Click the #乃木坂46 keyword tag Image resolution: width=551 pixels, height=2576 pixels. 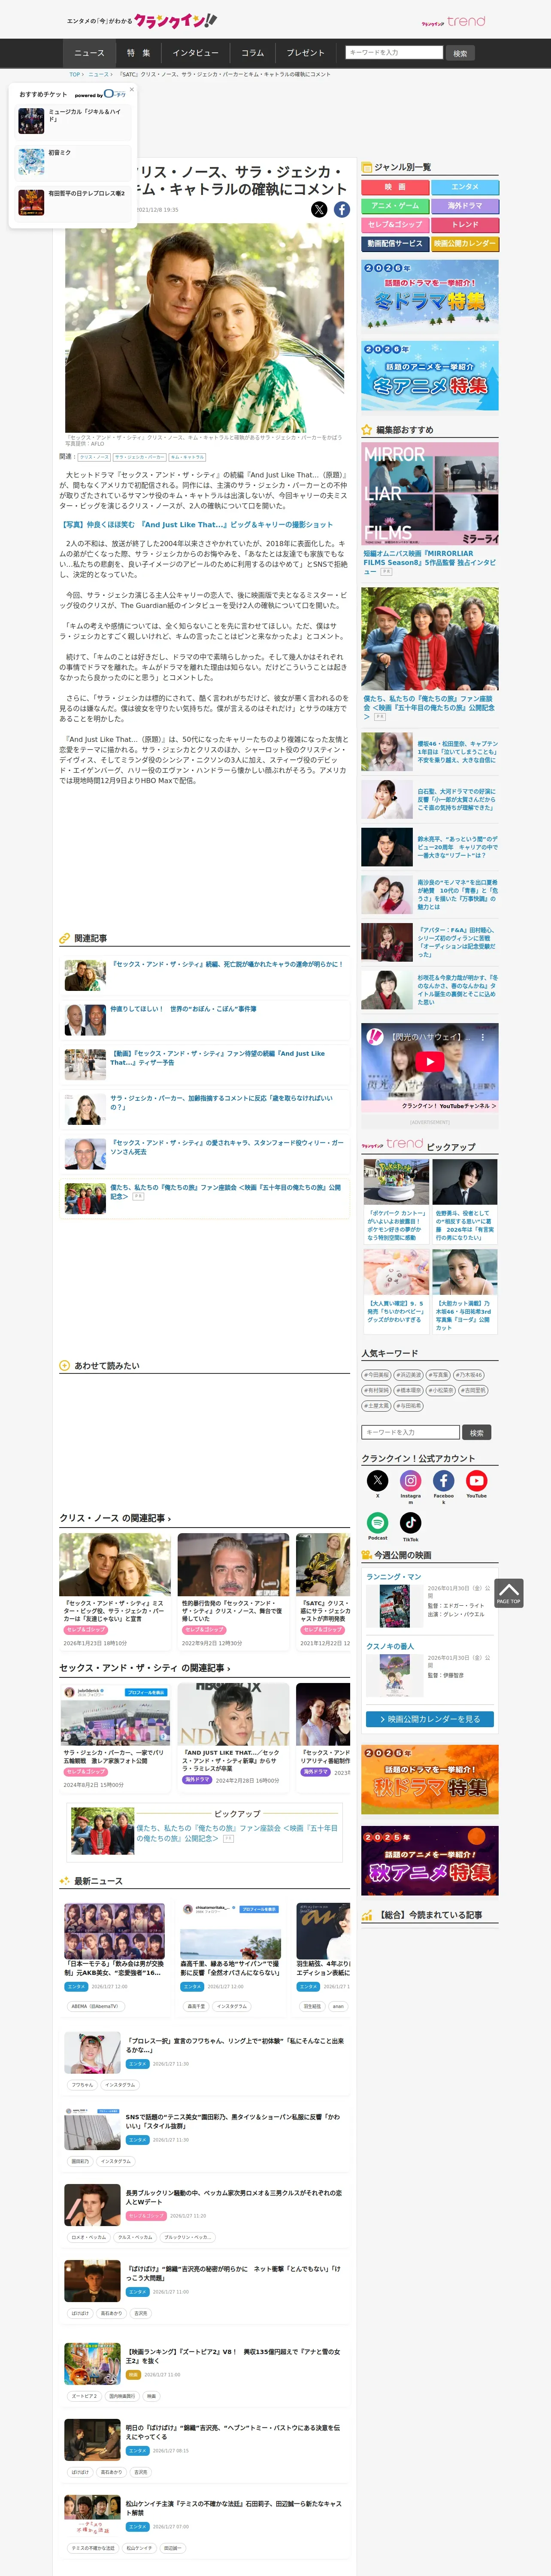(469, 1375)
